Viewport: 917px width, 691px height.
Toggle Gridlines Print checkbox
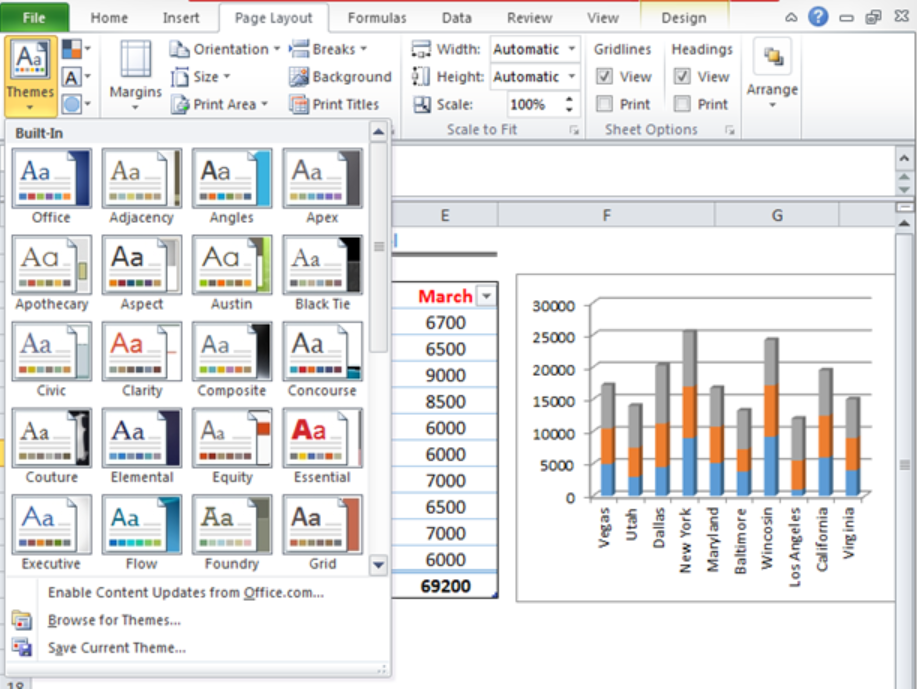pos(604,104)
